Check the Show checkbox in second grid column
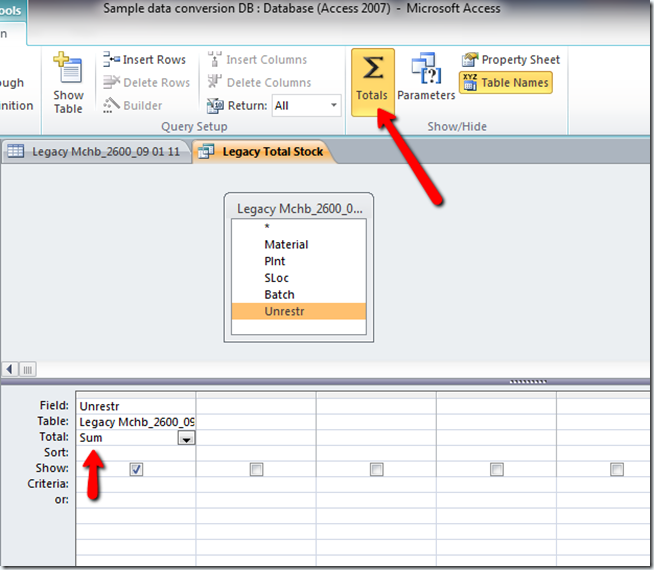The image size is (654, 570). tap(256, 470)
